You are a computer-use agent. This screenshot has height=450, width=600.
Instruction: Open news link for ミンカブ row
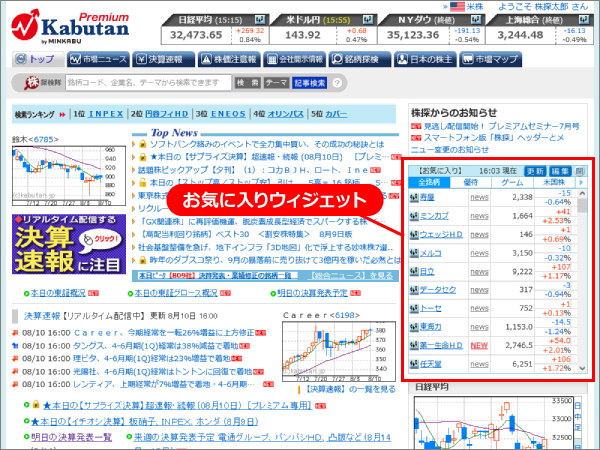(x=479, y=216)
